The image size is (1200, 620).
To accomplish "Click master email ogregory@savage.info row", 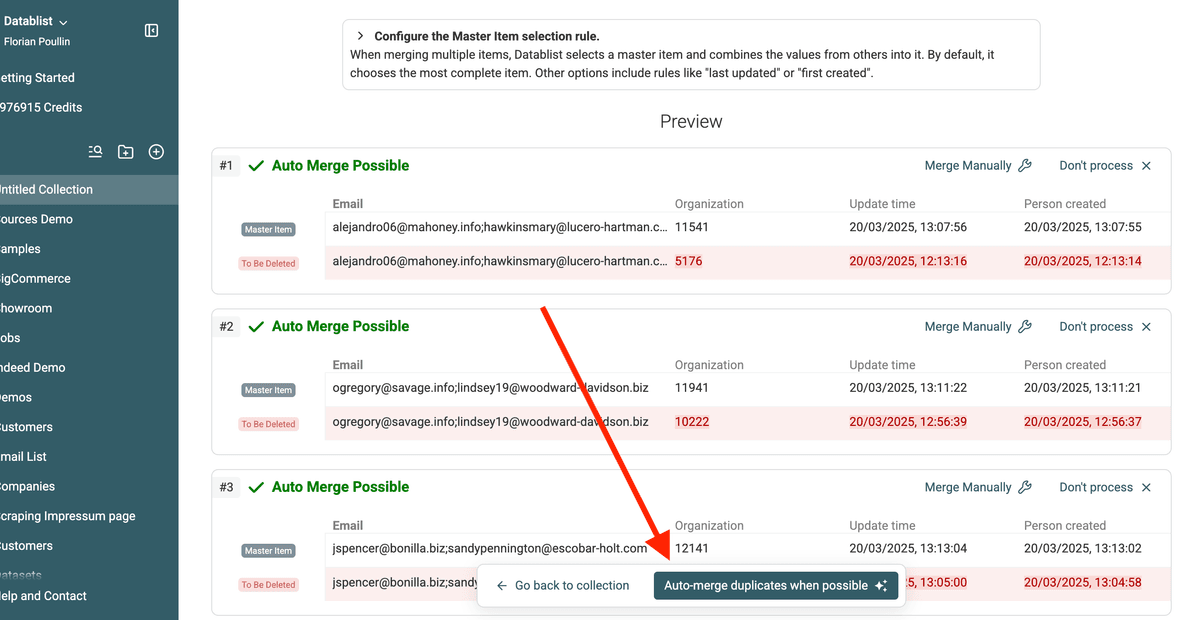I will [491, 387].
